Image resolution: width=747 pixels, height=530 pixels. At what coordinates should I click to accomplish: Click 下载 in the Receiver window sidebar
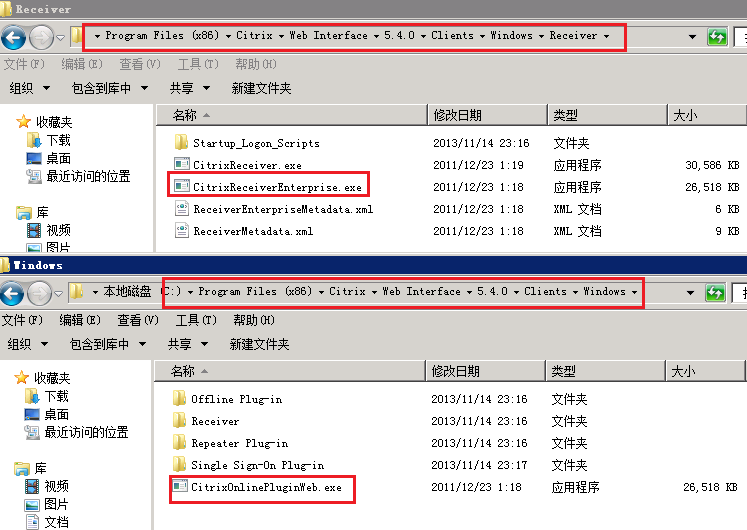59,140
